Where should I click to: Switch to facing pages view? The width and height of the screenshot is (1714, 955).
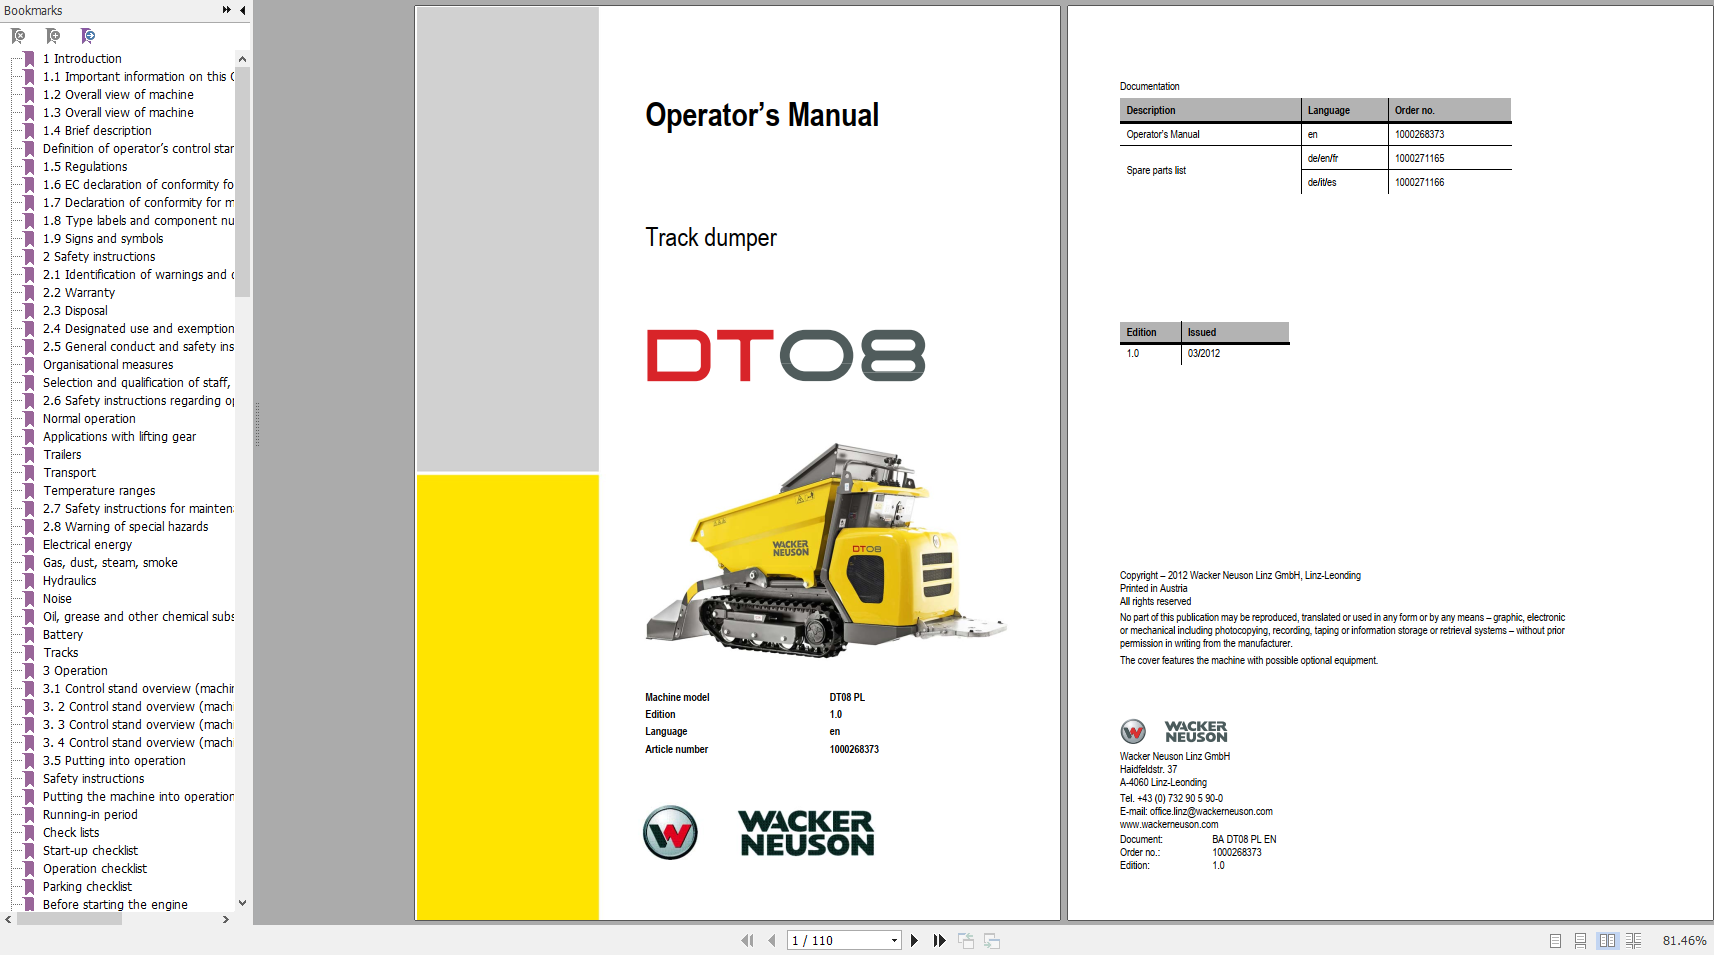pos(1607,940)
